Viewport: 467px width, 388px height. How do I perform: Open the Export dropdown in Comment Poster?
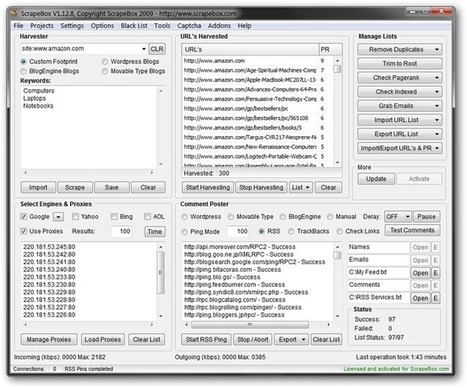[291, 339]
